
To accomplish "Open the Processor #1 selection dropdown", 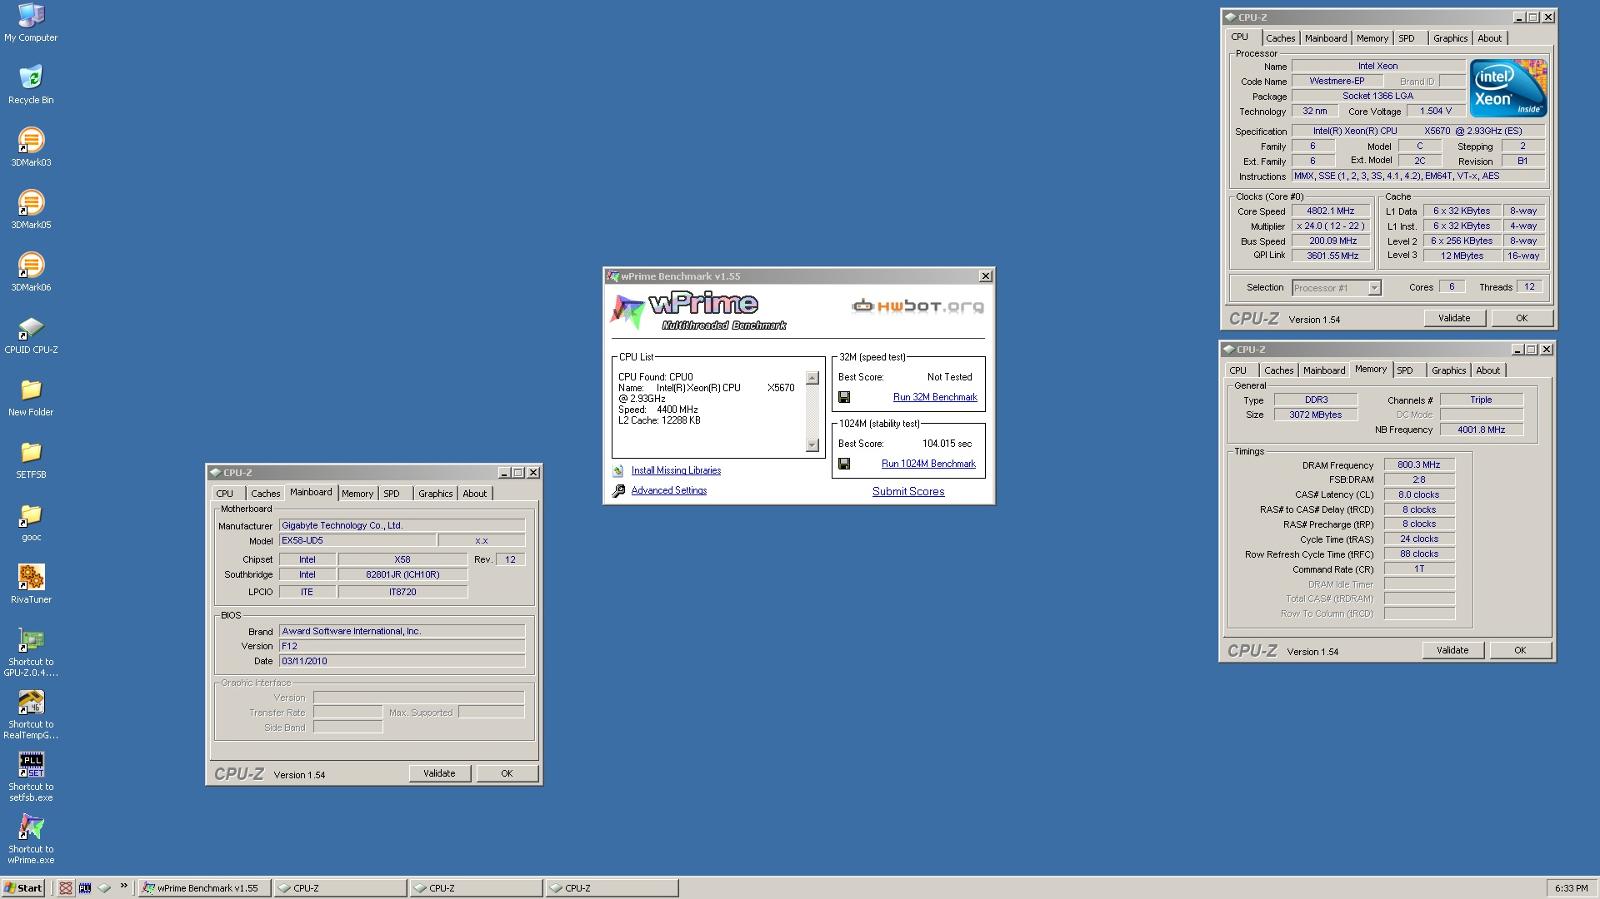I will [x=1374, y=288].
